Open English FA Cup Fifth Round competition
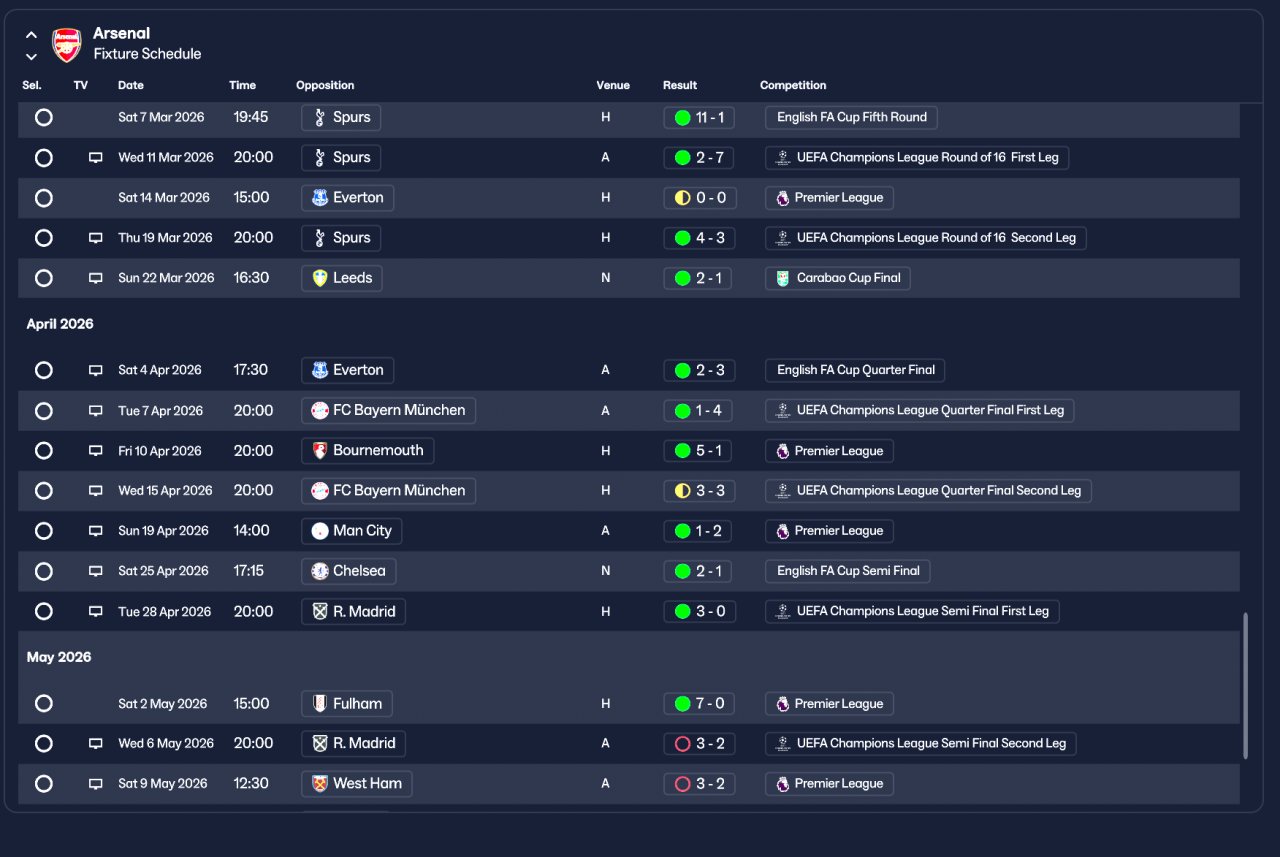 851,117
